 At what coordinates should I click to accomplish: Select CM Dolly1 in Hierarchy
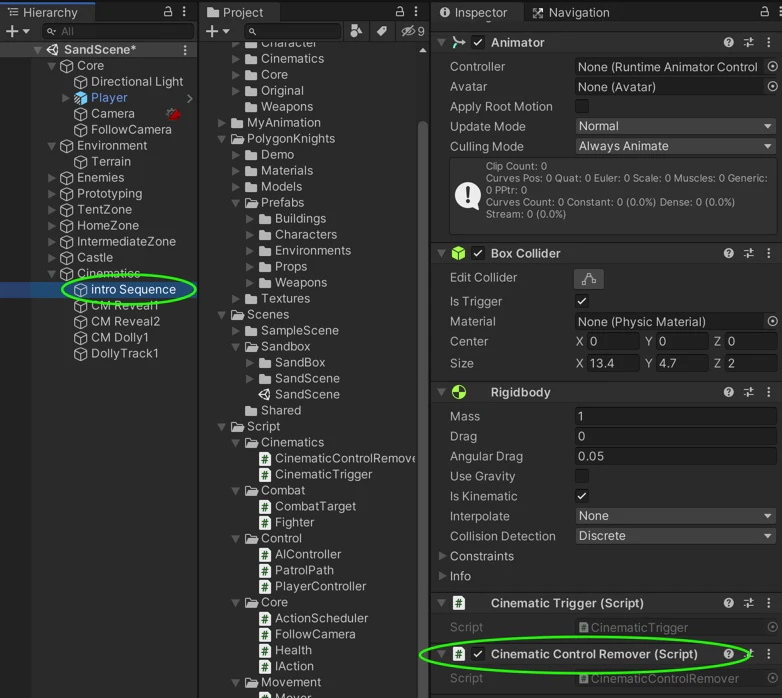[x=120, y=338]
